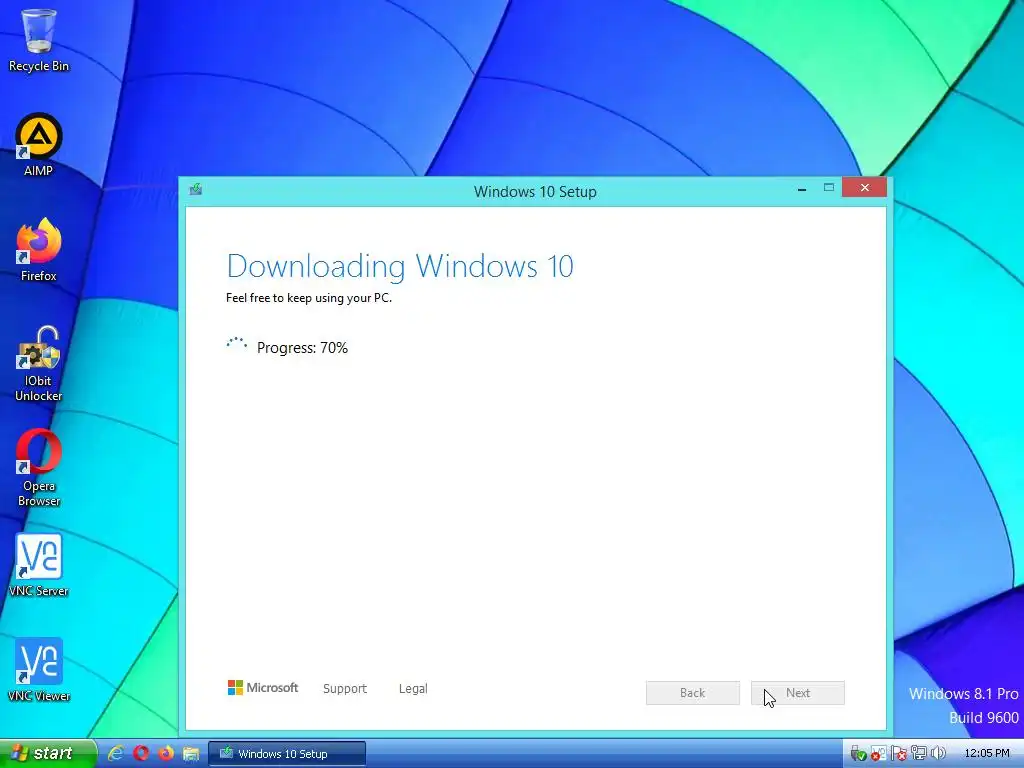1024x768 pixels.
Task: Launch Firefox from the quick launch bar
Action: click(x=166, y=753)
